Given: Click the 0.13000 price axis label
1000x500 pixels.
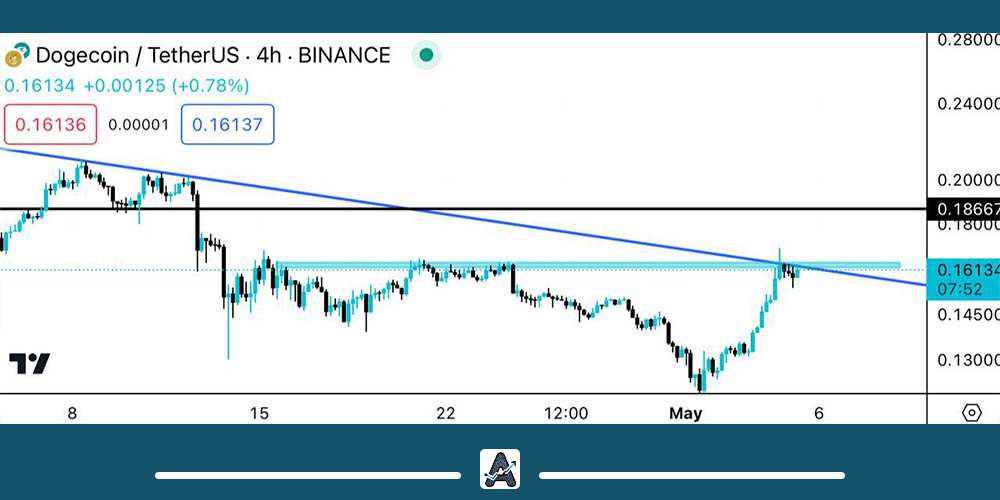Looking at the screenshot, I should (967, 360).
